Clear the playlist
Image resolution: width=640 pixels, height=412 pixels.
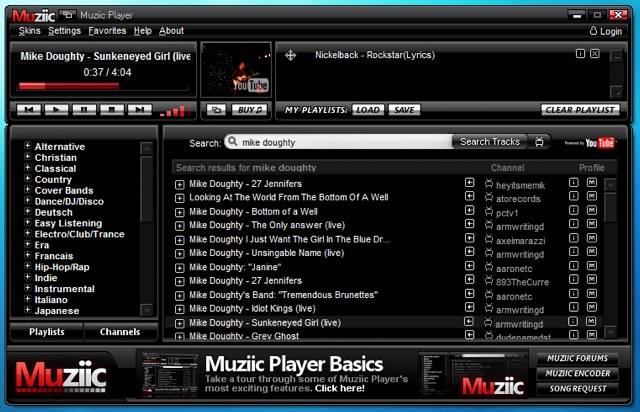(580, 110)
